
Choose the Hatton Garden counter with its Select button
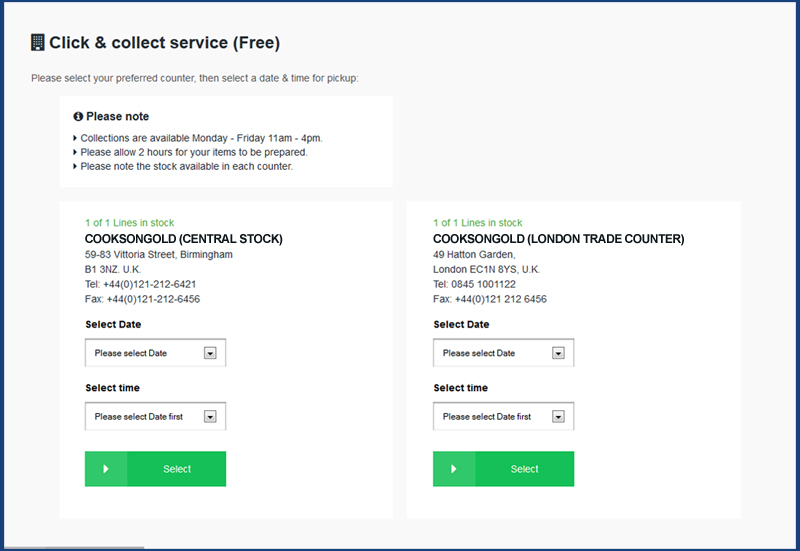point(503,469)
